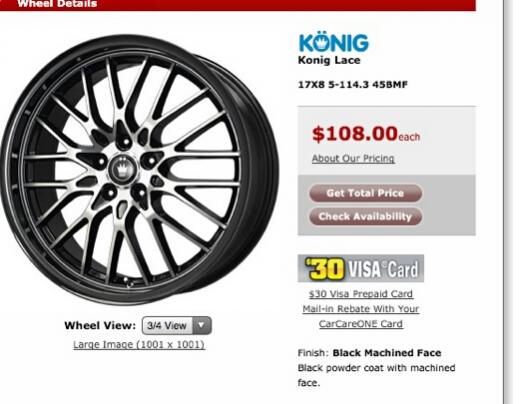The height and width of the screenshot is (404, 526).
Task: Click the 17X8 5-114.3 45BMF size text
Action: [x=353, y=85]
